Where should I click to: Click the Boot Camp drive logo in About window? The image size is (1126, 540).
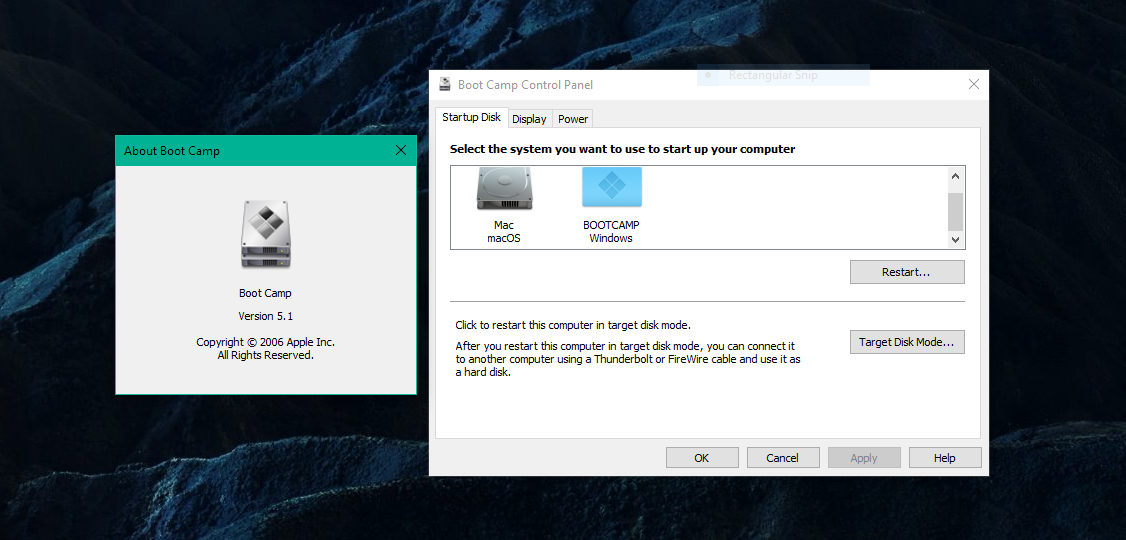point(266,234)
